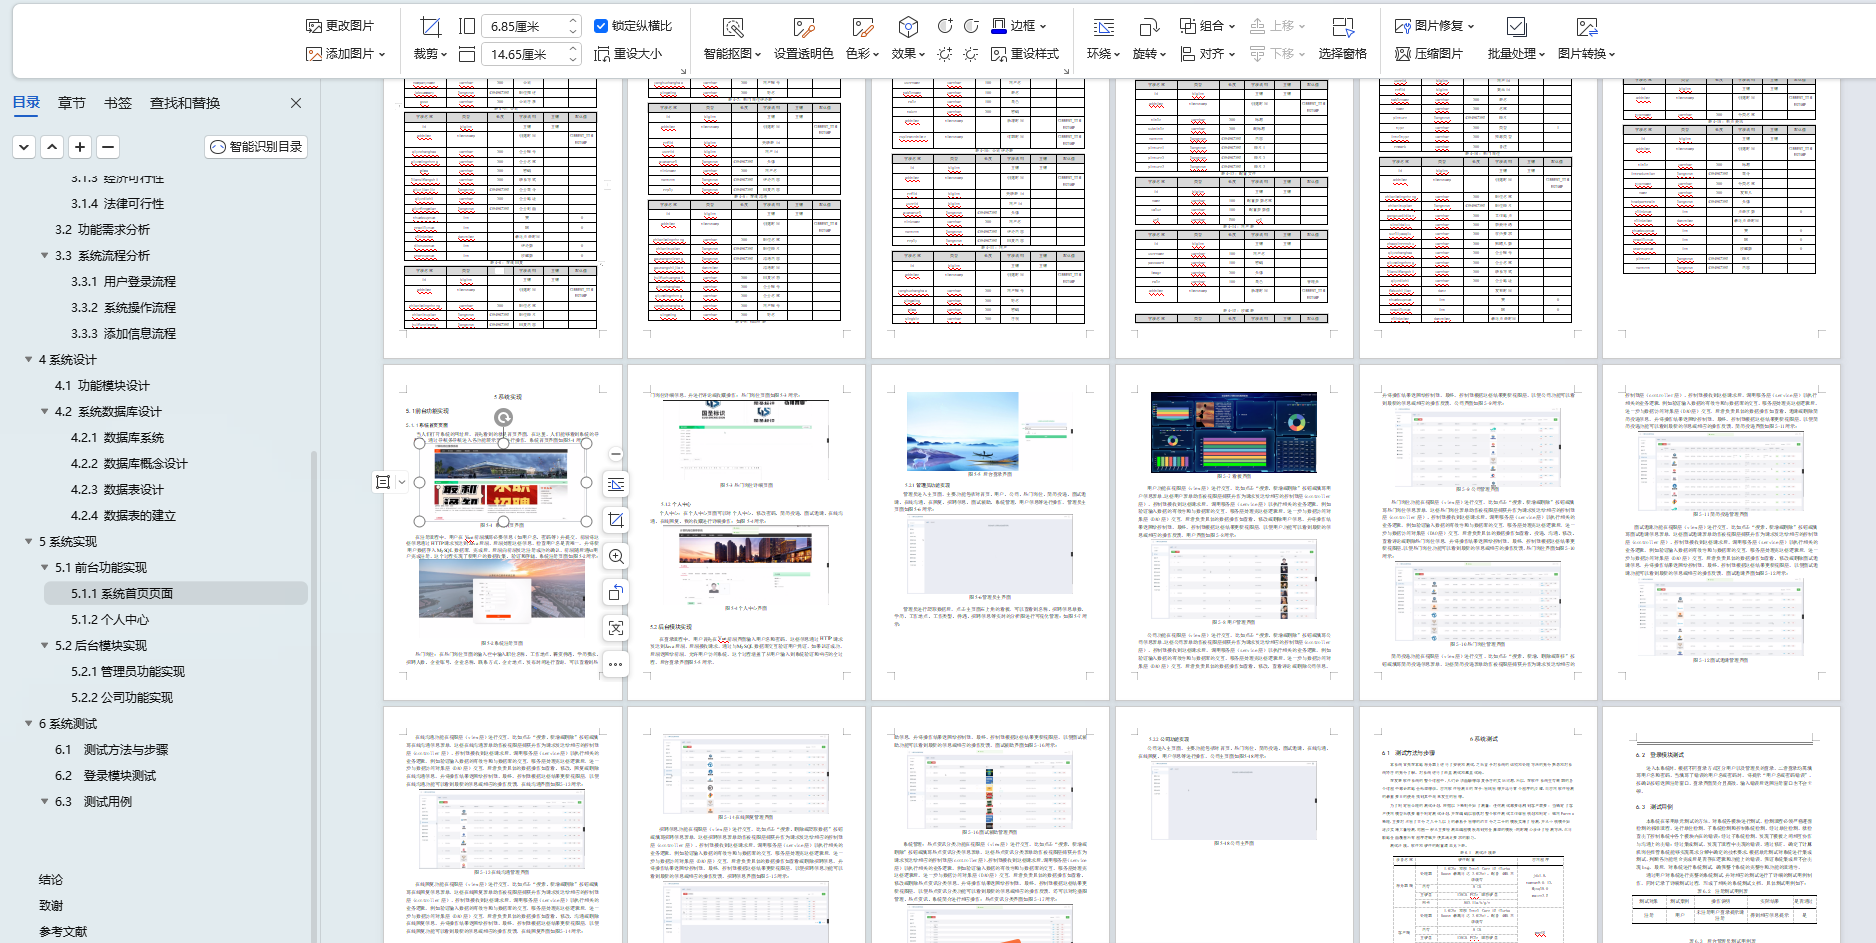The height and width of the screenshot is (943, 1876).
Task: Open the 边框 border dropdown
Action: pyautogui.click(x=1018, y=26)
